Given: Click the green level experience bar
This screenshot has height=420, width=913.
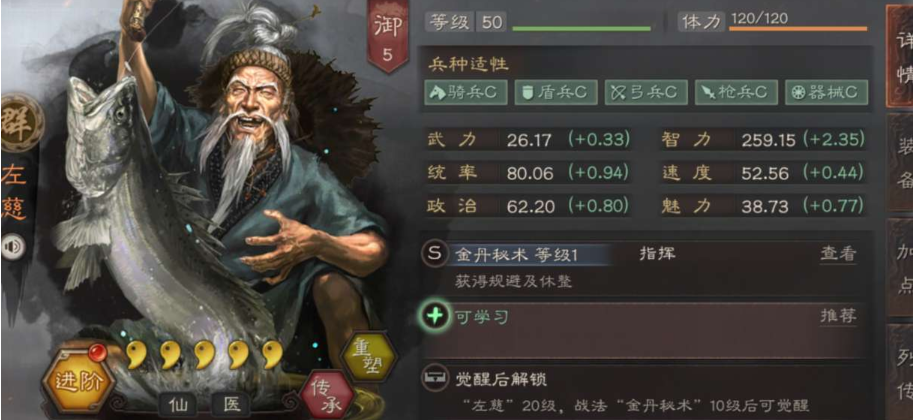Looking at the screenshot, I should 581,28.
